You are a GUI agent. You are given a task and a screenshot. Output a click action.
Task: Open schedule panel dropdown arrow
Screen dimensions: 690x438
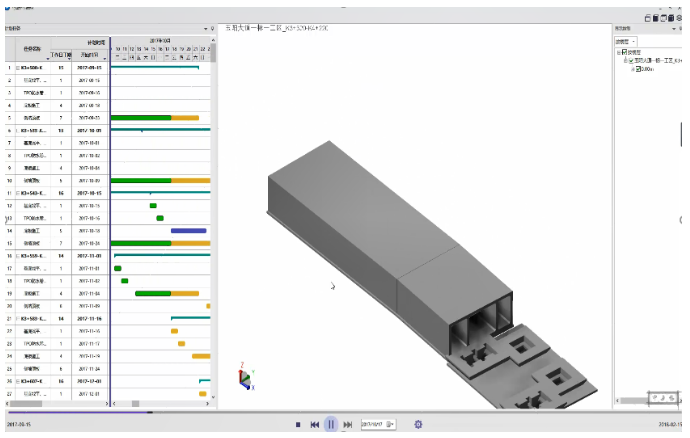coord(206,29)
